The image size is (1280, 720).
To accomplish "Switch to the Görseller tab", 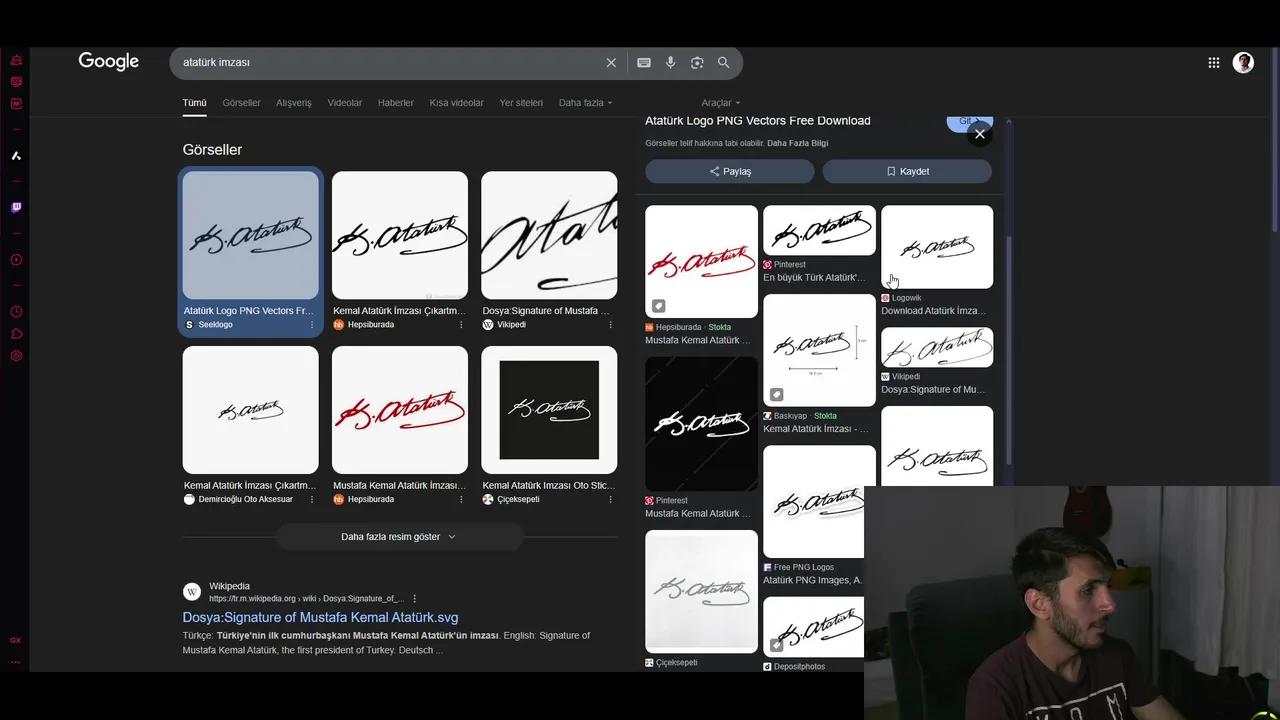I will [241, 103].
